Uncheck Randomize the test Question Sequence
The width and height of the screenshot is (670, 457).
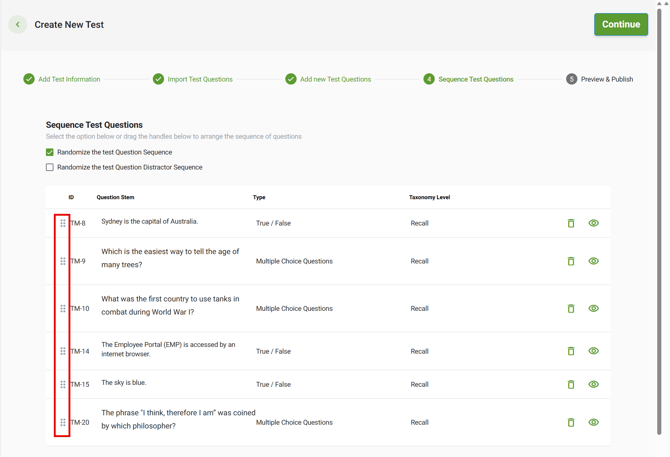coord(50,152)
